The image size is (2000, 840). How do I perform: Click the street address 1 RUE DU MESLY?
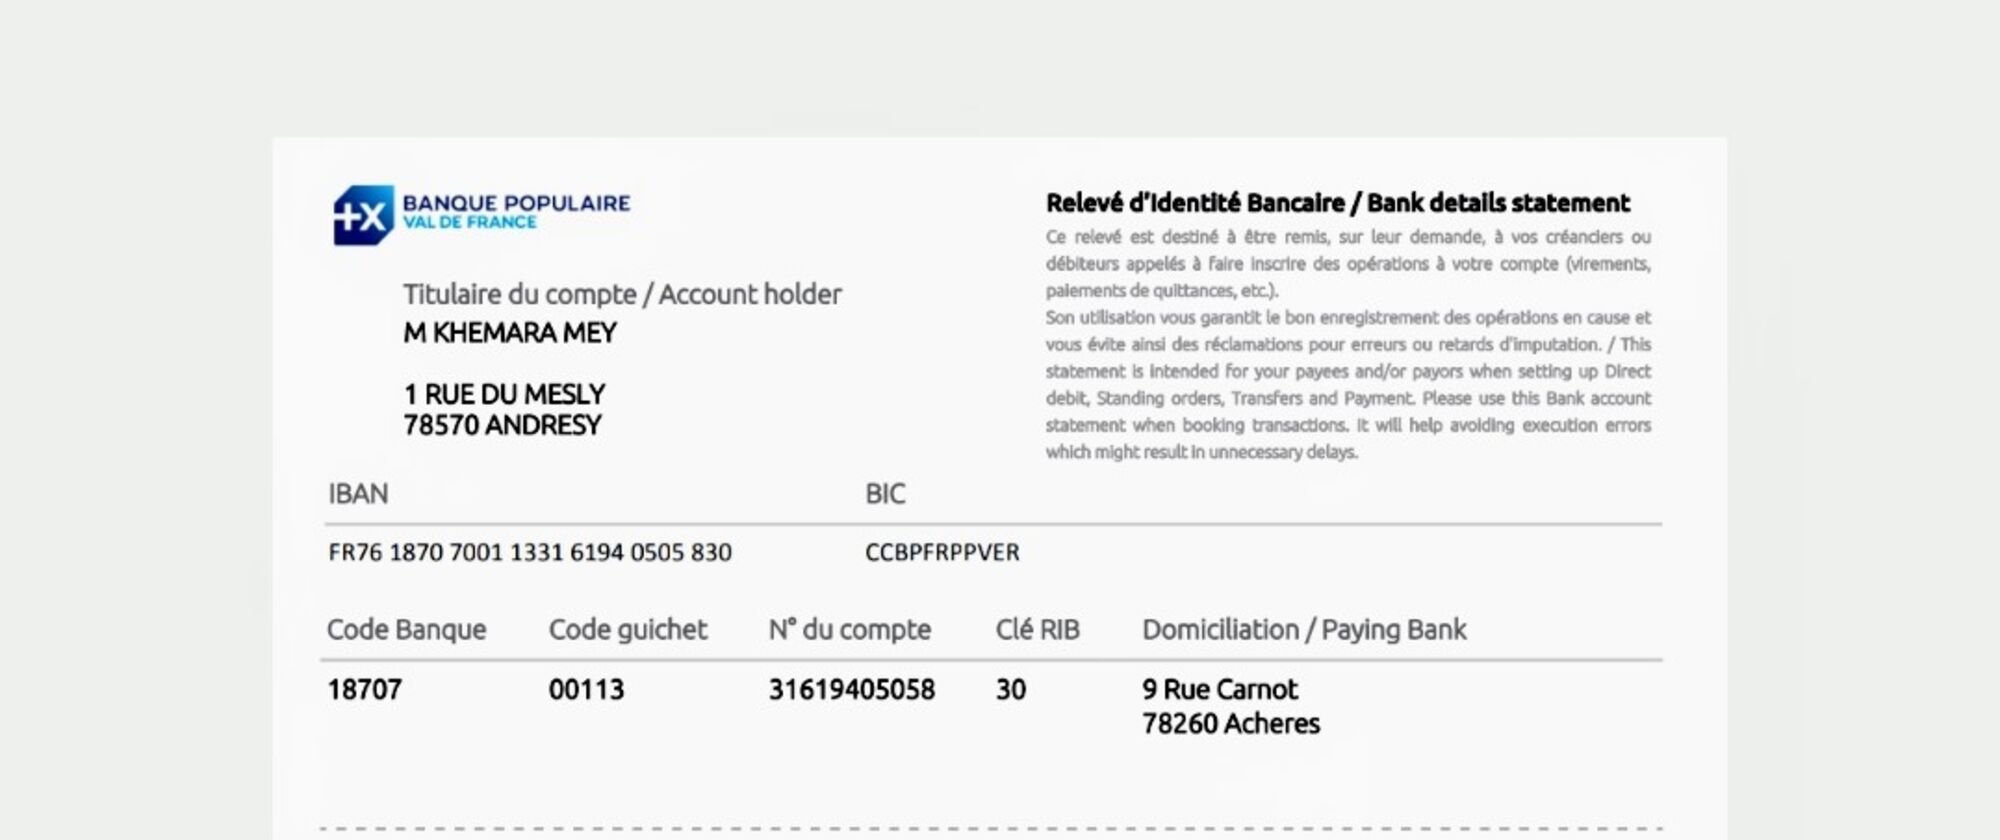point(504,394)
